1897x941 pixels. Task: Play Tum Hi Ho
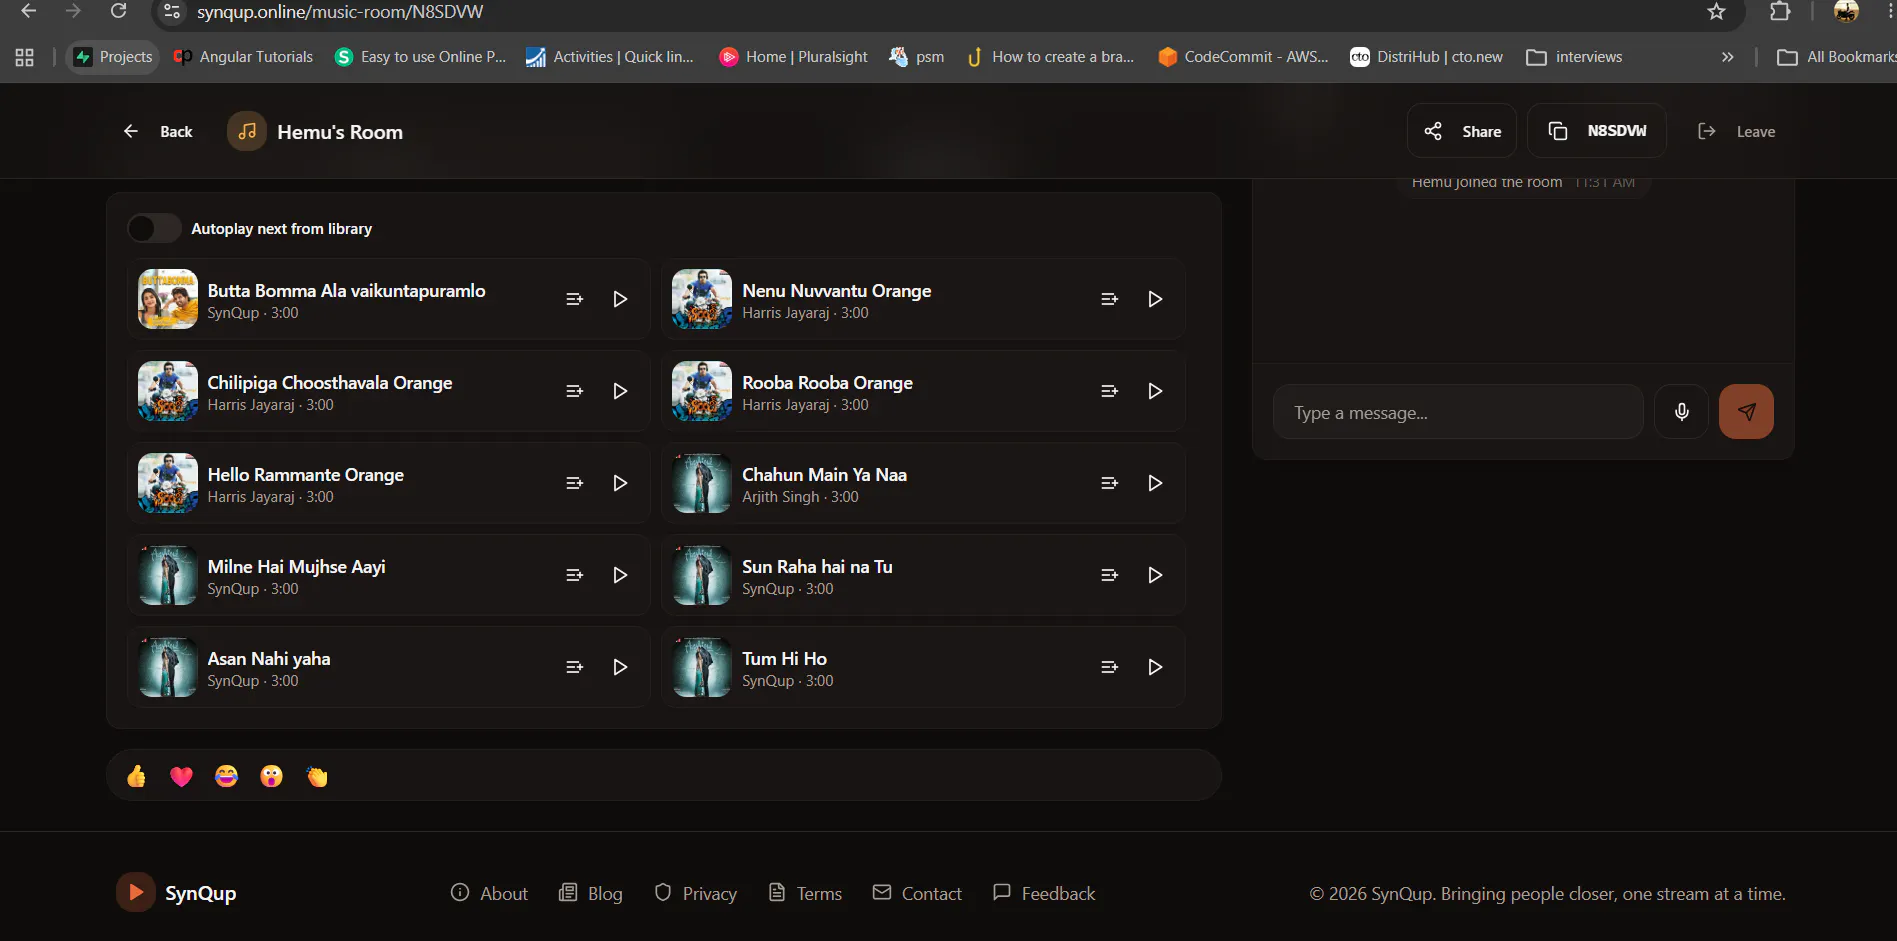click(x=1155, y=667)
